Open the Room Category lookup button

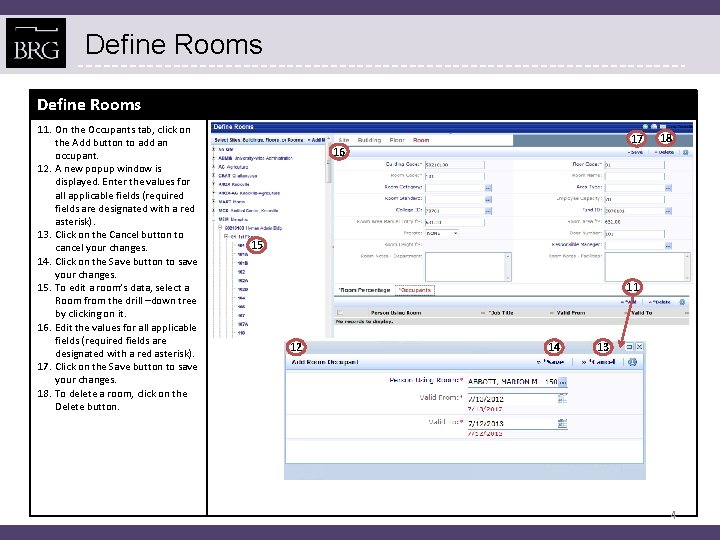tap(488, 188)
